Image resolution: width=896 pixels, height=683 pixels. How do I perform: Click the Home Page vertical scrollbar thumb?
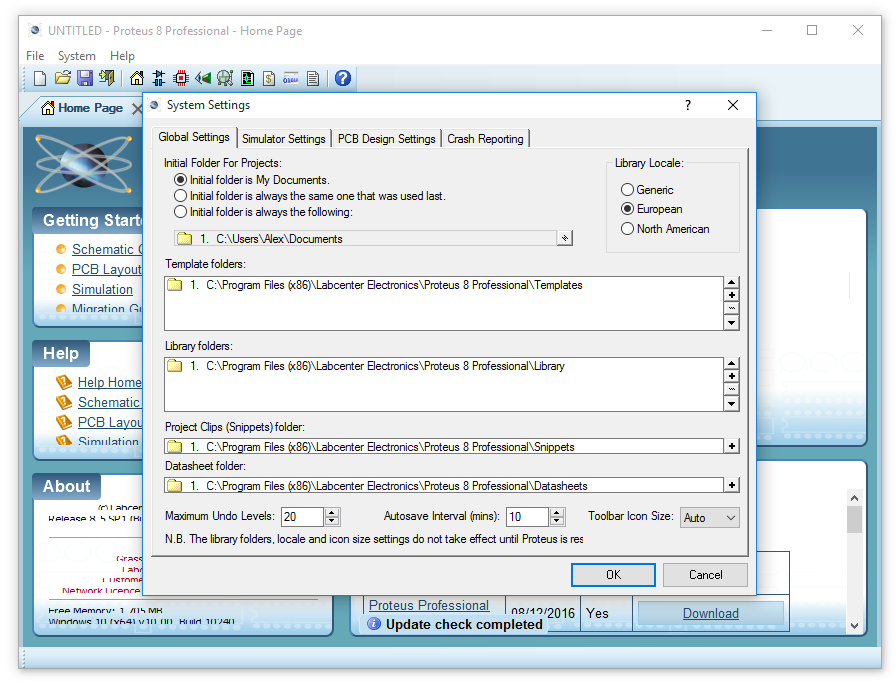pos(854,520)
